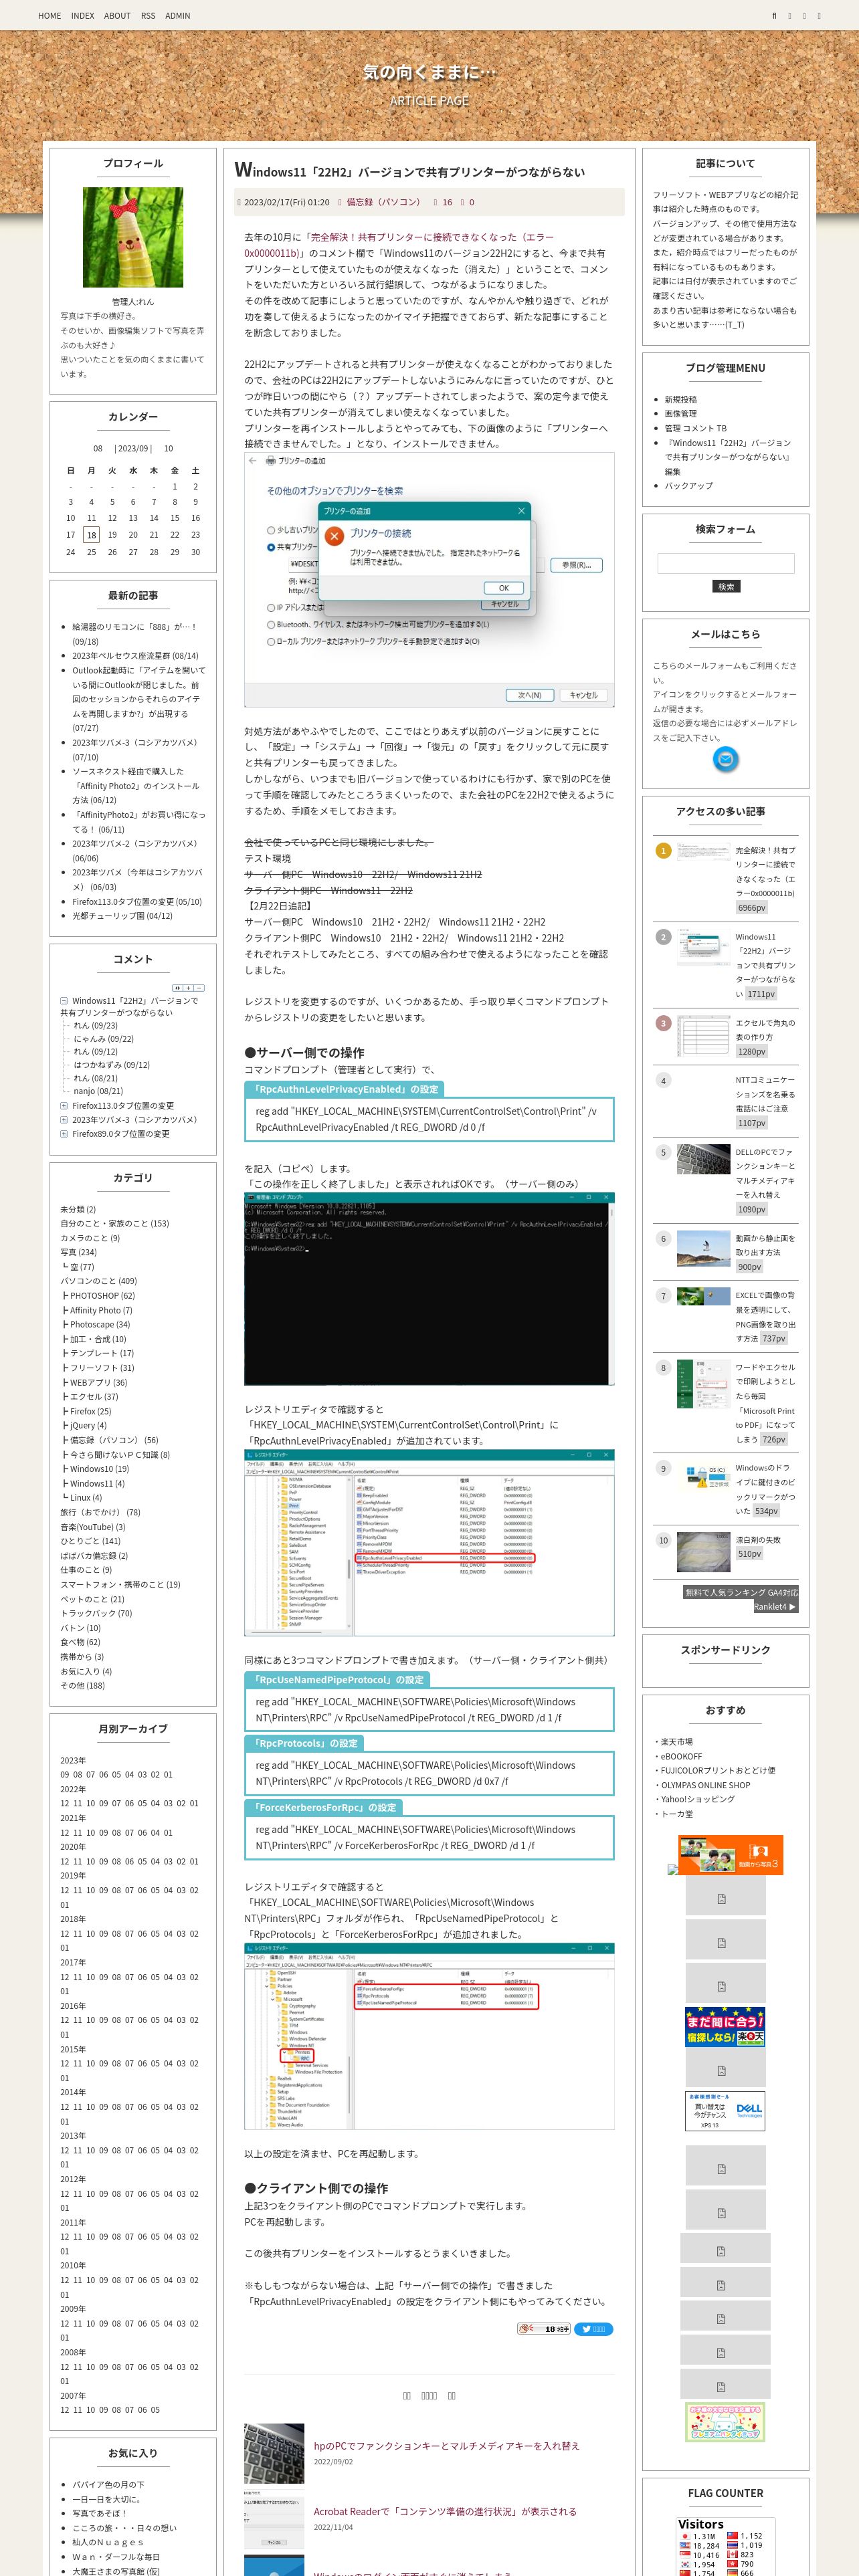
Task: Open category PHOTOSHOP (62)
Action: 102,1295
